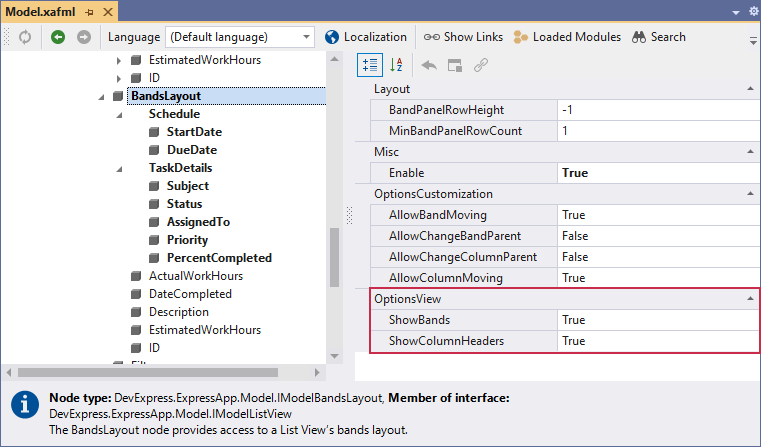Click the Refresh icon in the toolbar

(25, 37)
